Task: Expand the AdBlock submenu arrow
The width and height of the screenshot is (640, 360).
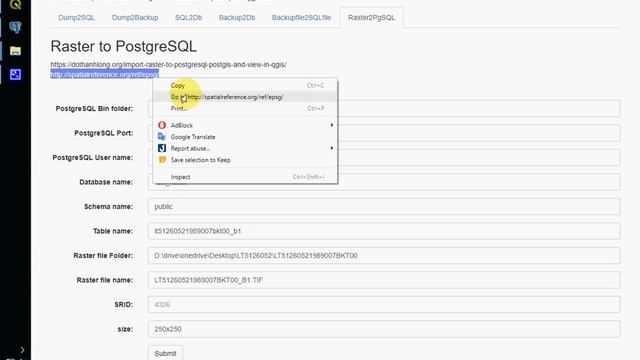Action: point(332,125)
